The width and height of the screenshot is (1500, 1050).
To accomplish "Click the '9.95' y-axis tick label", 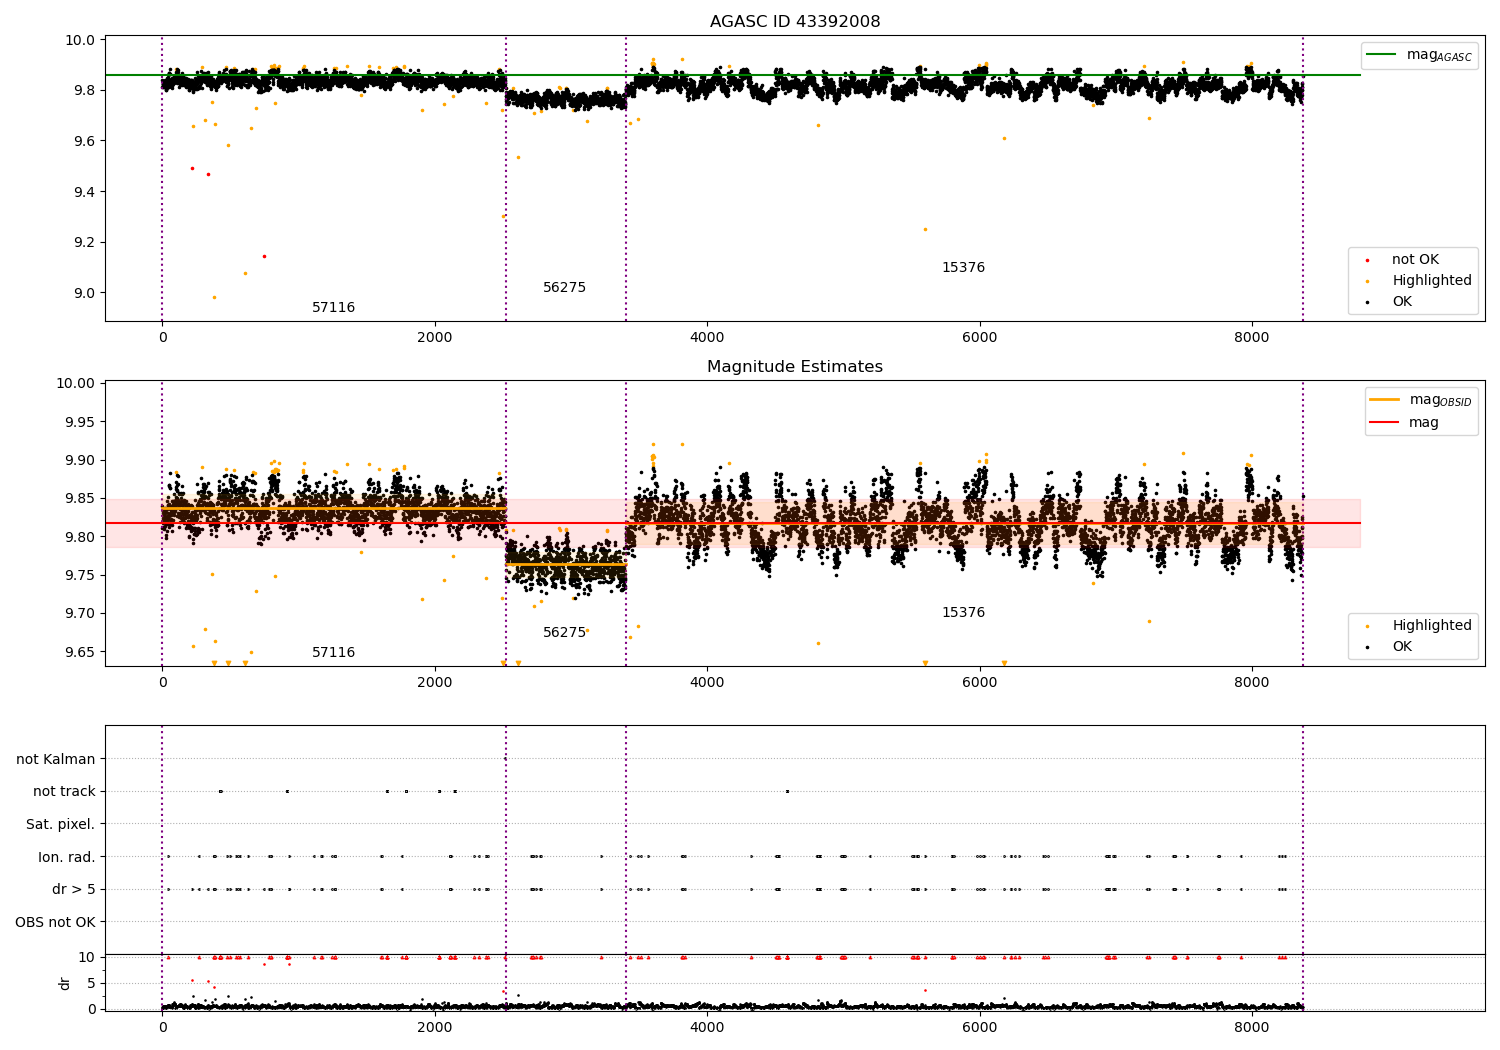I will point(81,422).
